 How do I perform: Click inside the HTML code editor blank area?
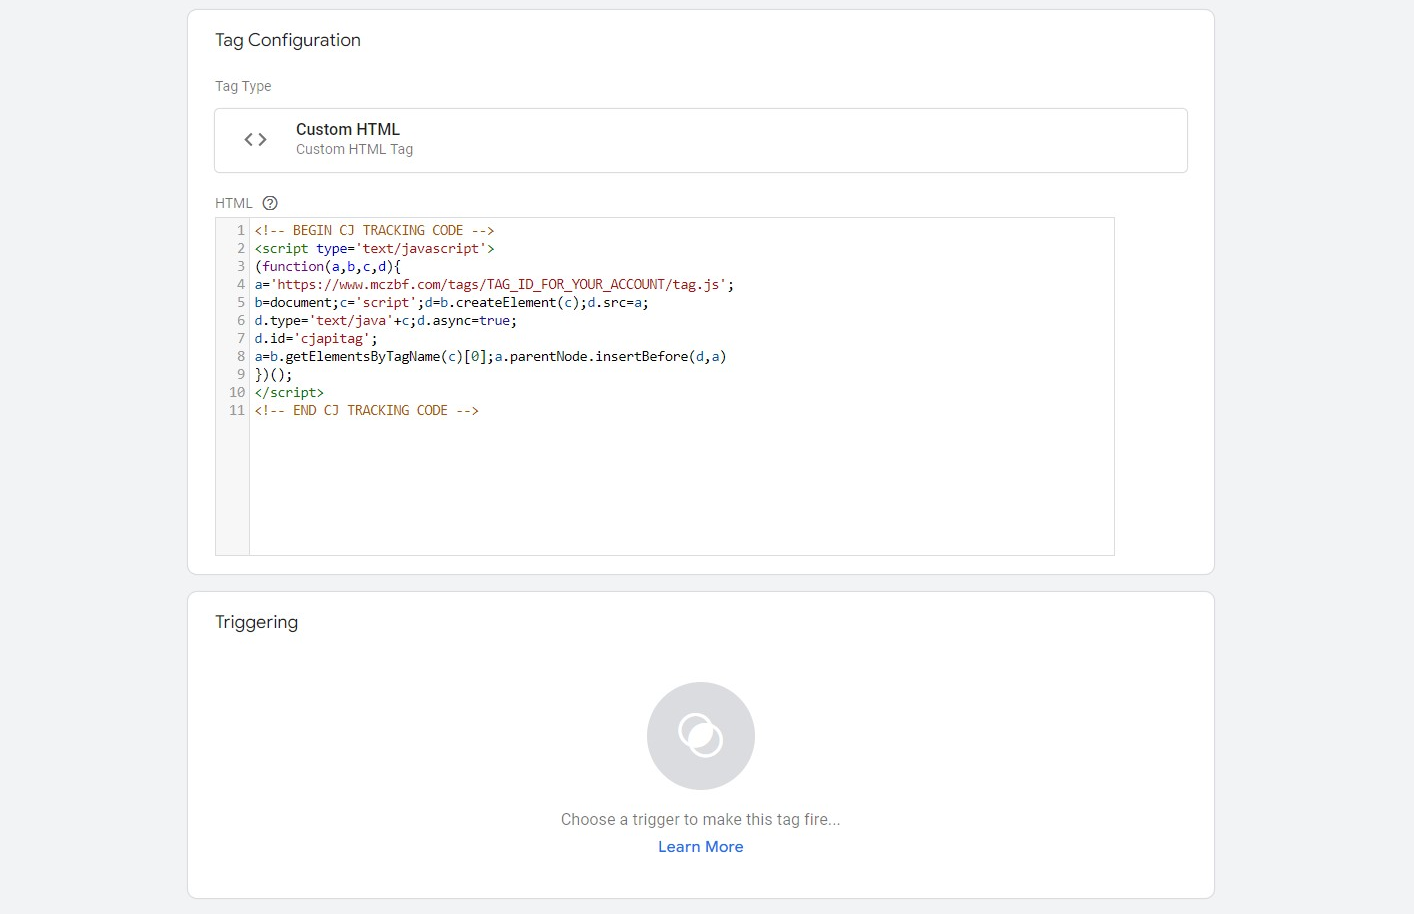(x=681, y=485)
